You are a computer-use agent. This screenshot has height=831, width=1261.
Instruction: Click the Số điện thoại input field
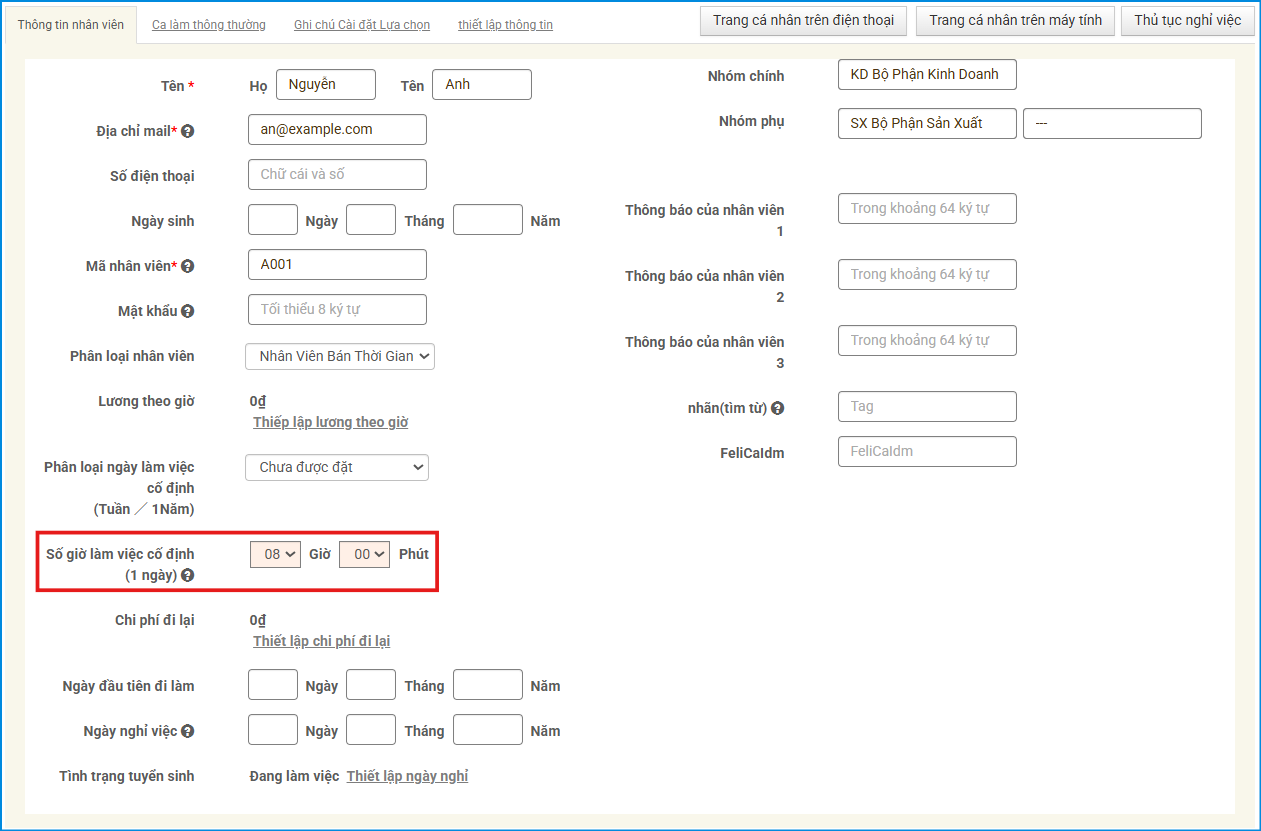pyautogui.click(x=337, y=174)
